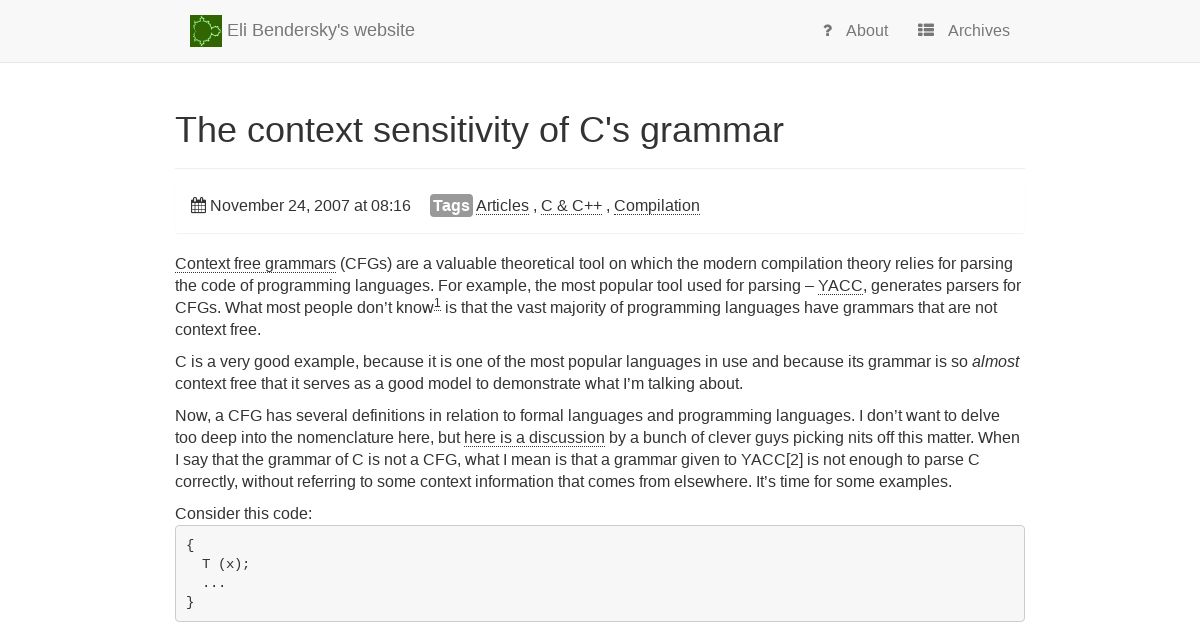
Task: Click inside the code block
Action: (x=600, y=574)
